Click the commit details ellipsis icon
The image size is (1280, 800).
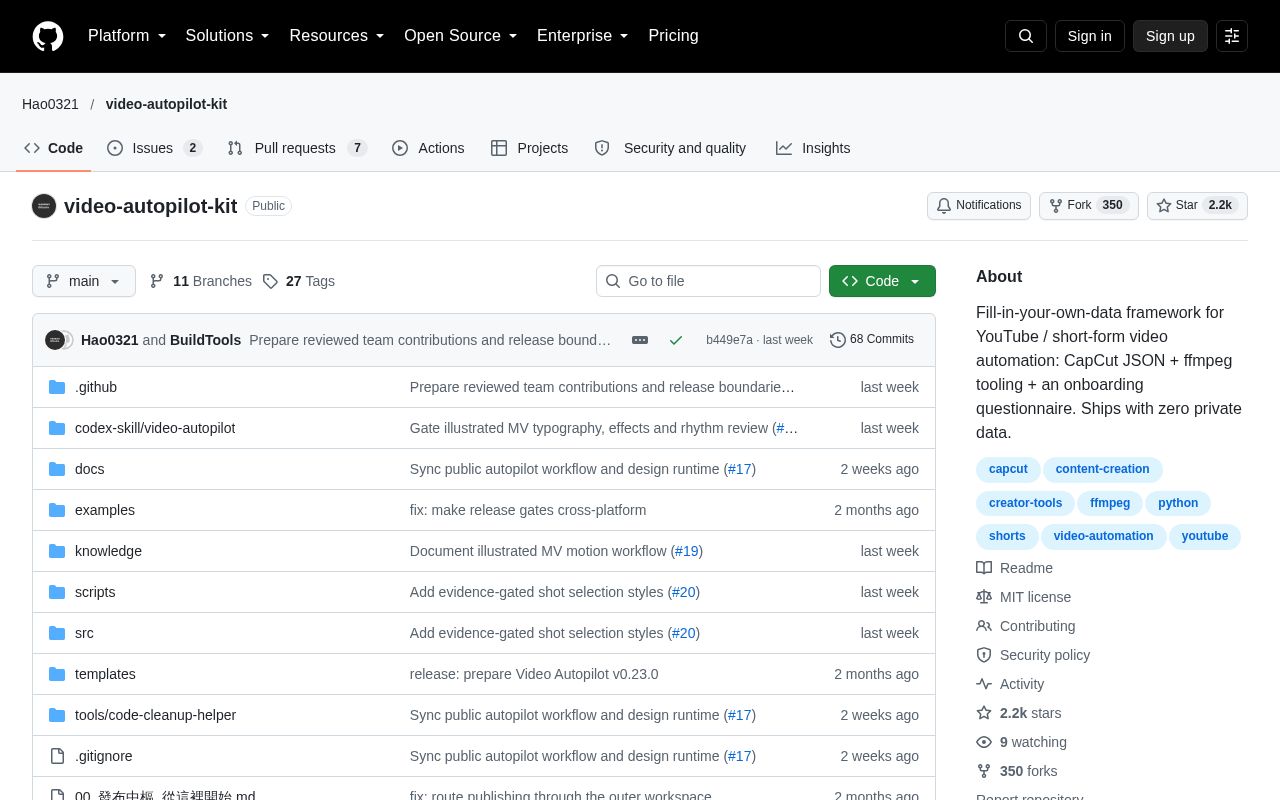(640, 340)
